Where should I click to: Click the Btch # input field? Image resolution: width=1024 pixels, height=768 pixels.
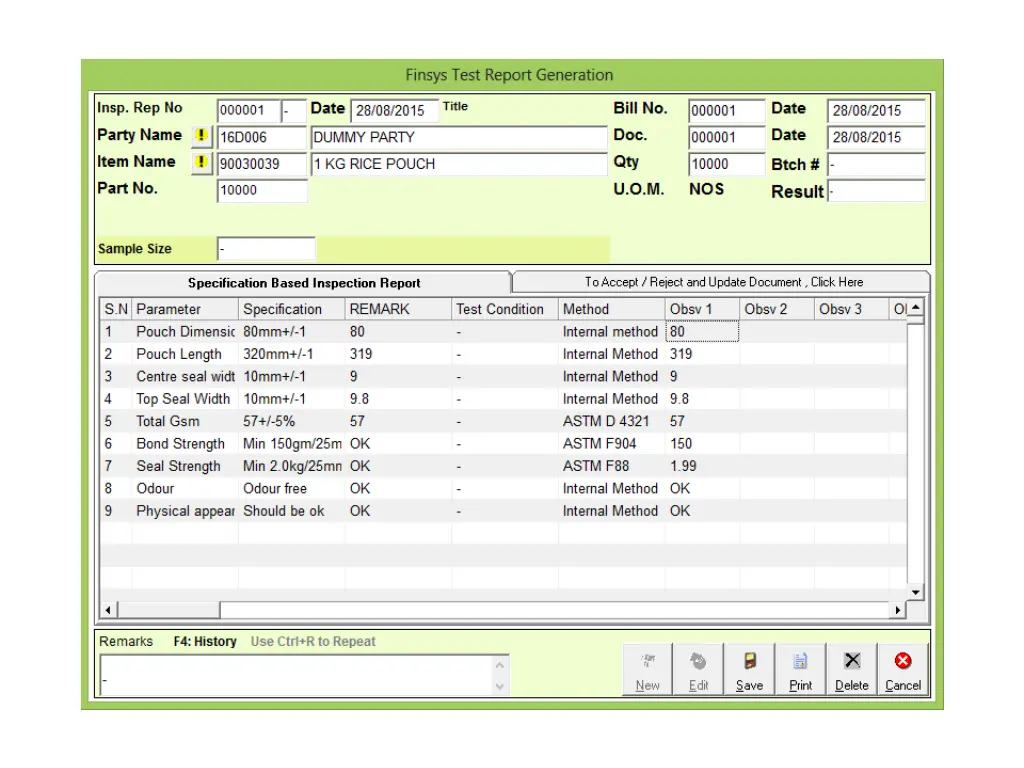click(876, 164)
